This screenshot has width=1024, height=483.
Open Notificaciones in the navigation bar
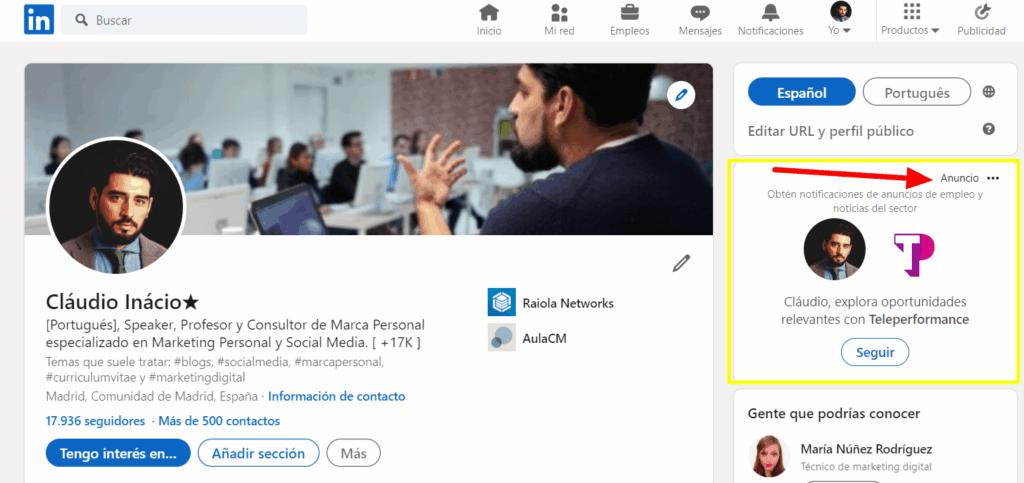771,20
